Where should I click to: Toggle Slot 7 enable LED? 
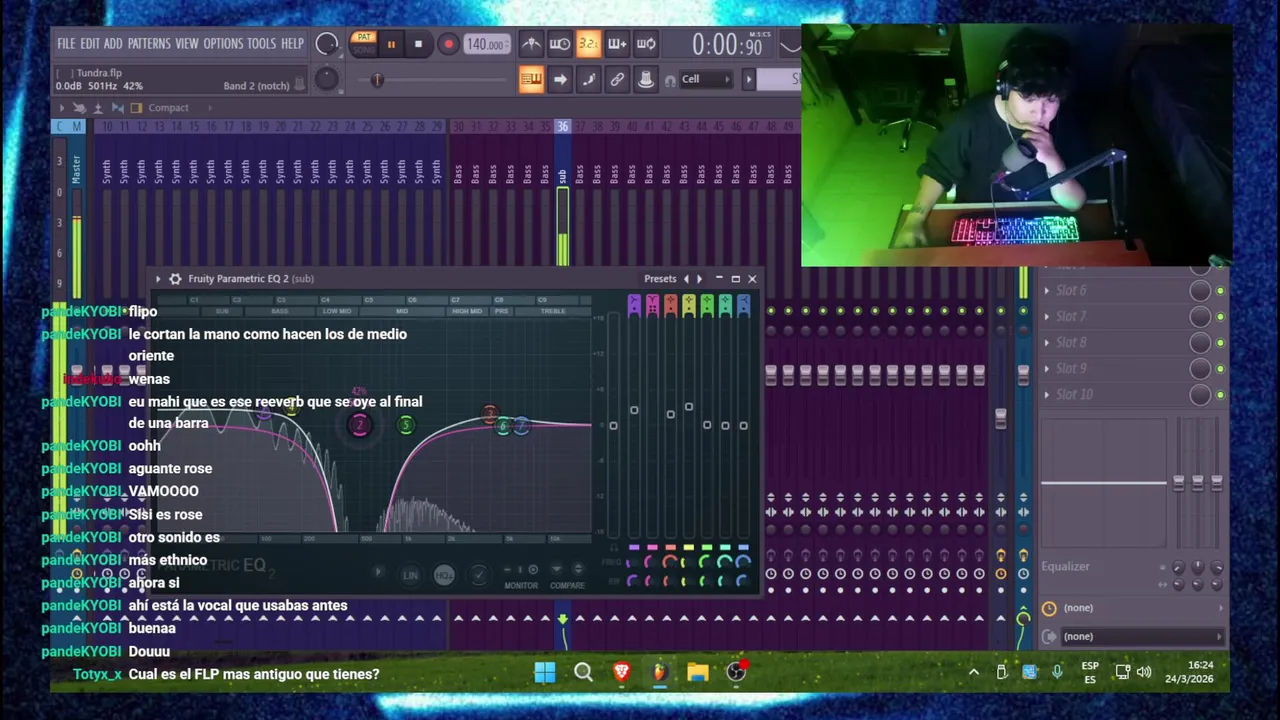[x=1220, y=317]
